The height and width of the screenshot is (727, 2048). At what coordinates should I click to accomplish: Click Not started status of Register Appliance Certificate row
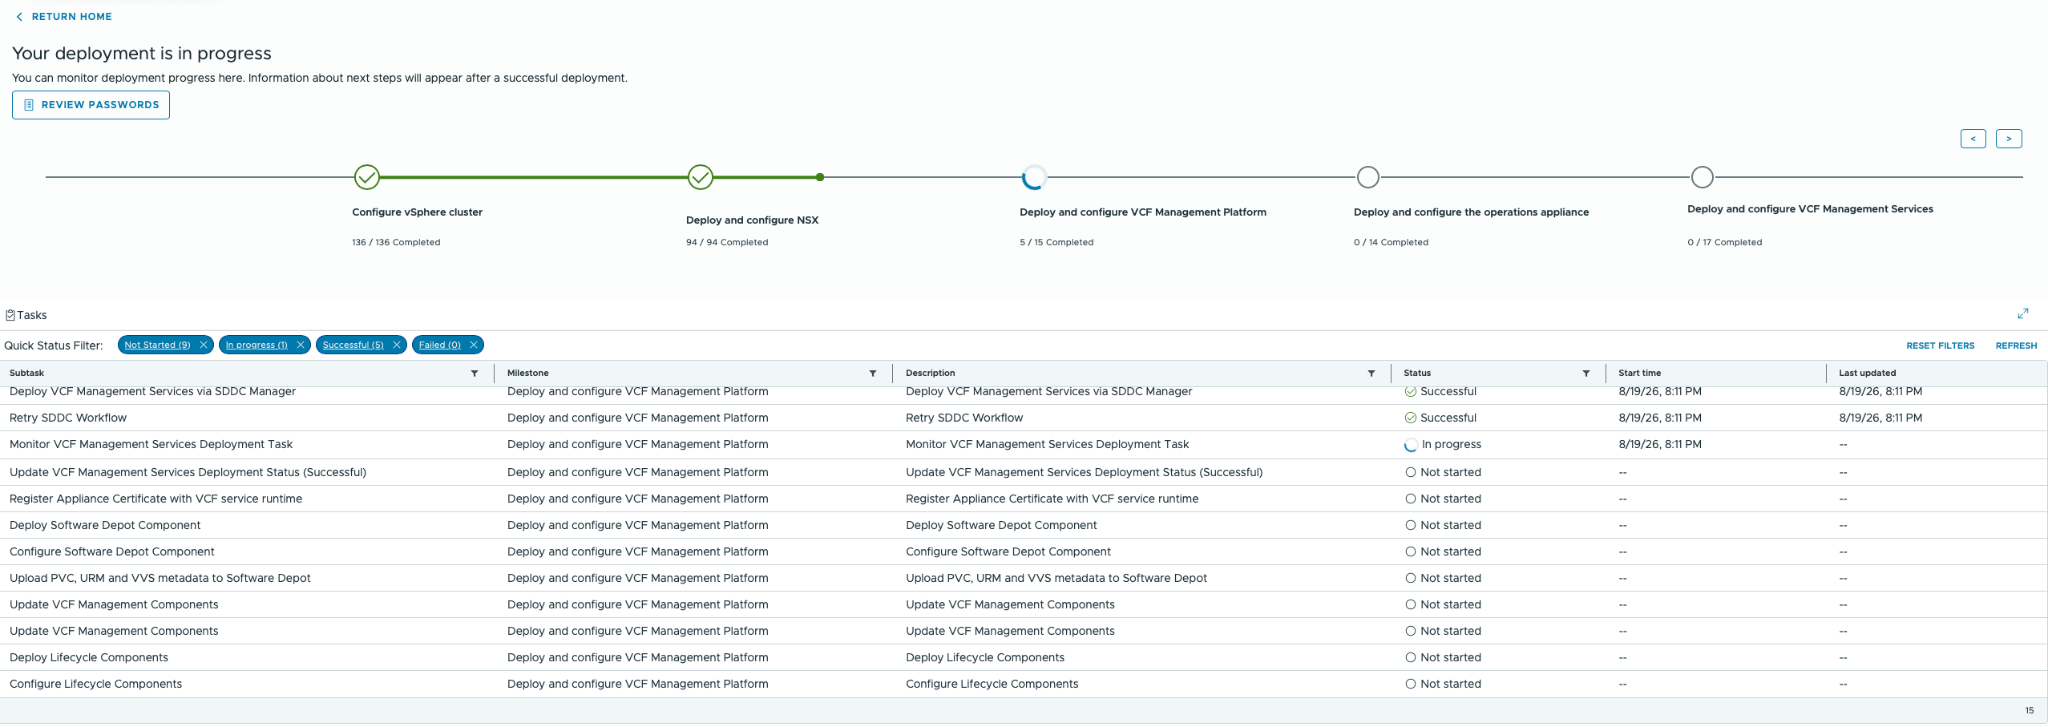click(x=1443, y=499)
